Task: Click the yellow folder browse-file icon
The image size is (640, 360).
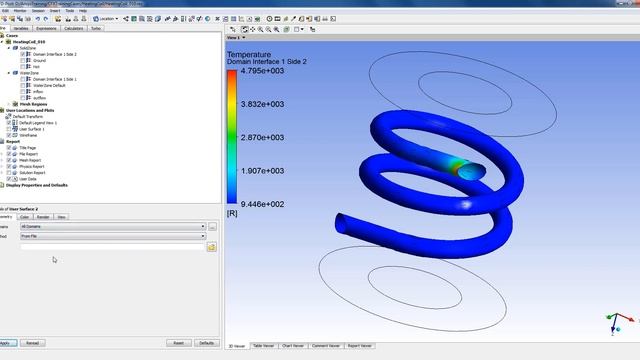Action: pyautogui.click(x=211, y=247)
